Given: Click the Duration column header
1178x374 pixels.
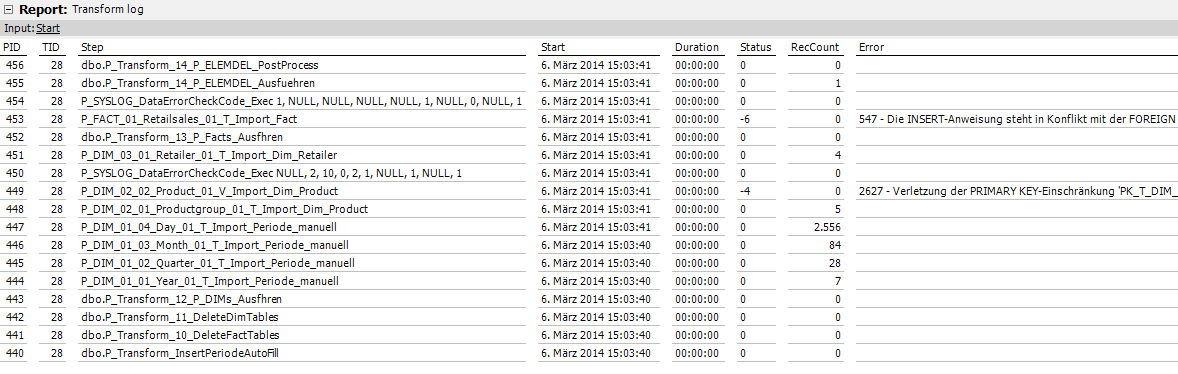Looking at the screenshot, I should pyautogui.click(x=696, y=47).
